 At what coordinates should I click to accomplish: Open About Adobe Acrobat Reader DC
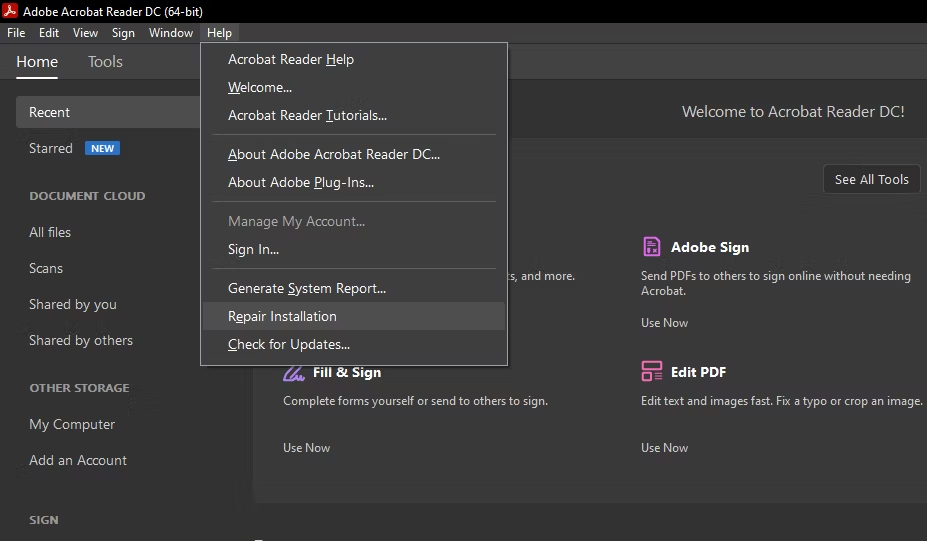click(334, 154)
